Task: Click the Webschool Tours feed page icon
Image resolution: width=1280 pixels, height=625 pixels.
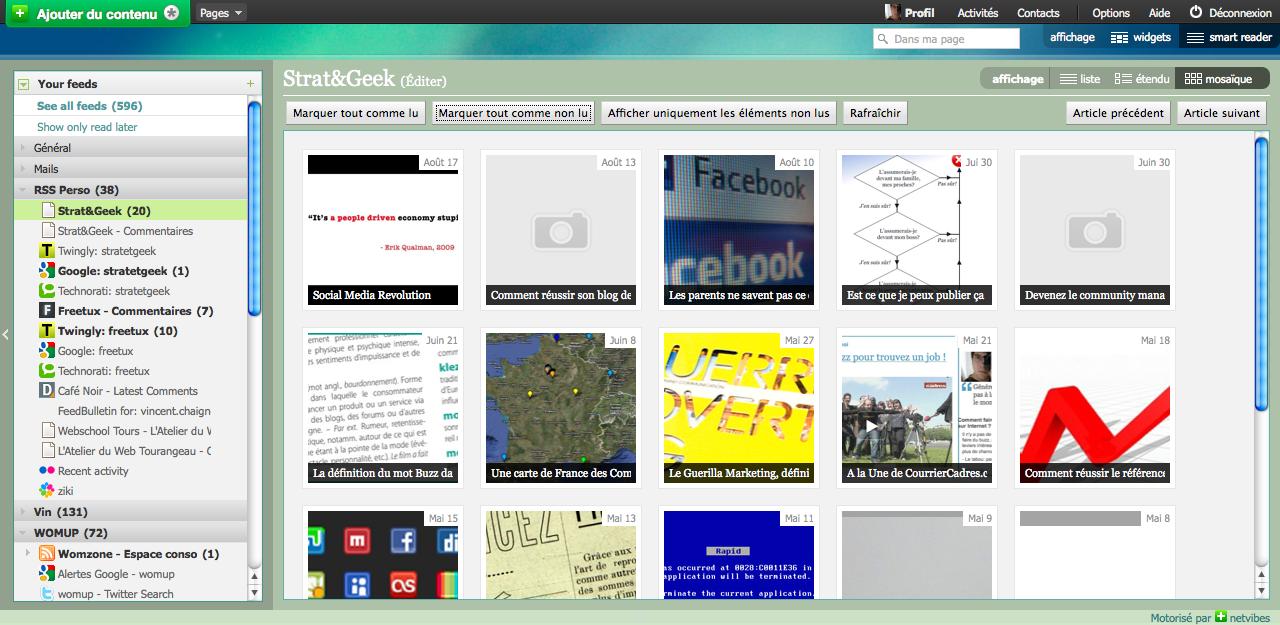Action: click(x=48, y=431)
